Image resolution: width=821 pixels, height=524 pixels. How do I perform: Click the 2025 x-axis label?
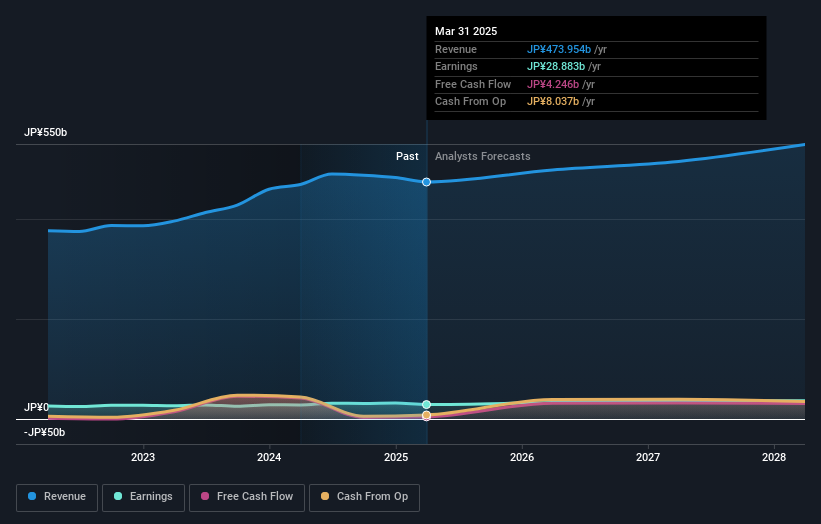point(396,457)
